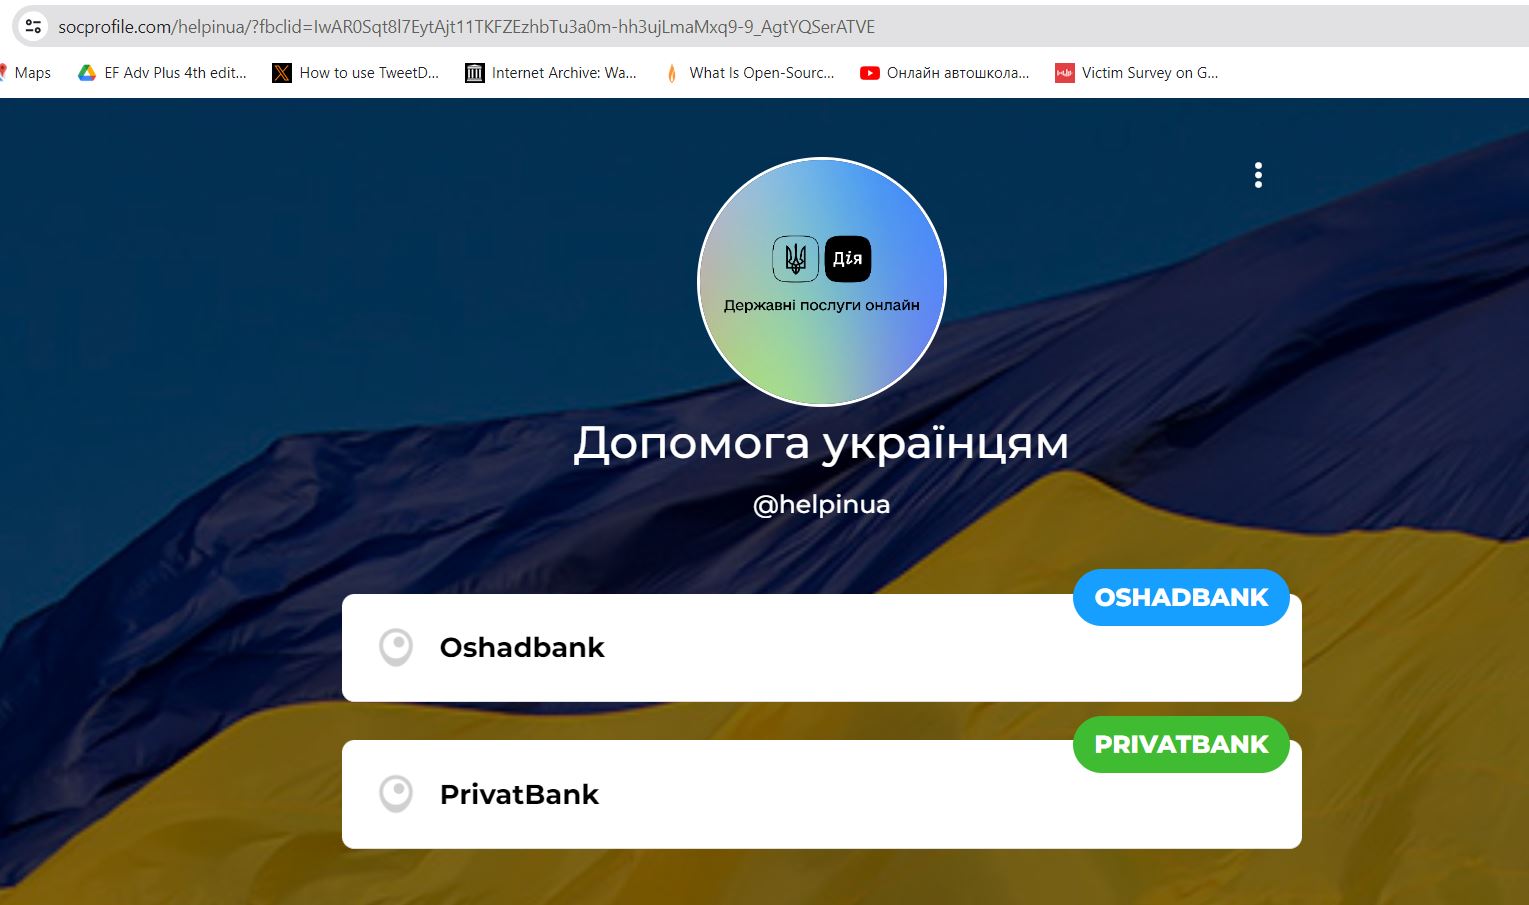Click the circle icon beside PrivatBank
1529x905 pixels.
396,795
